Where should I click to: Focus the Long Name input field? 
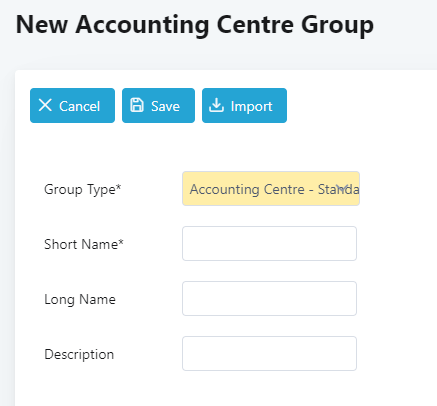269,299
